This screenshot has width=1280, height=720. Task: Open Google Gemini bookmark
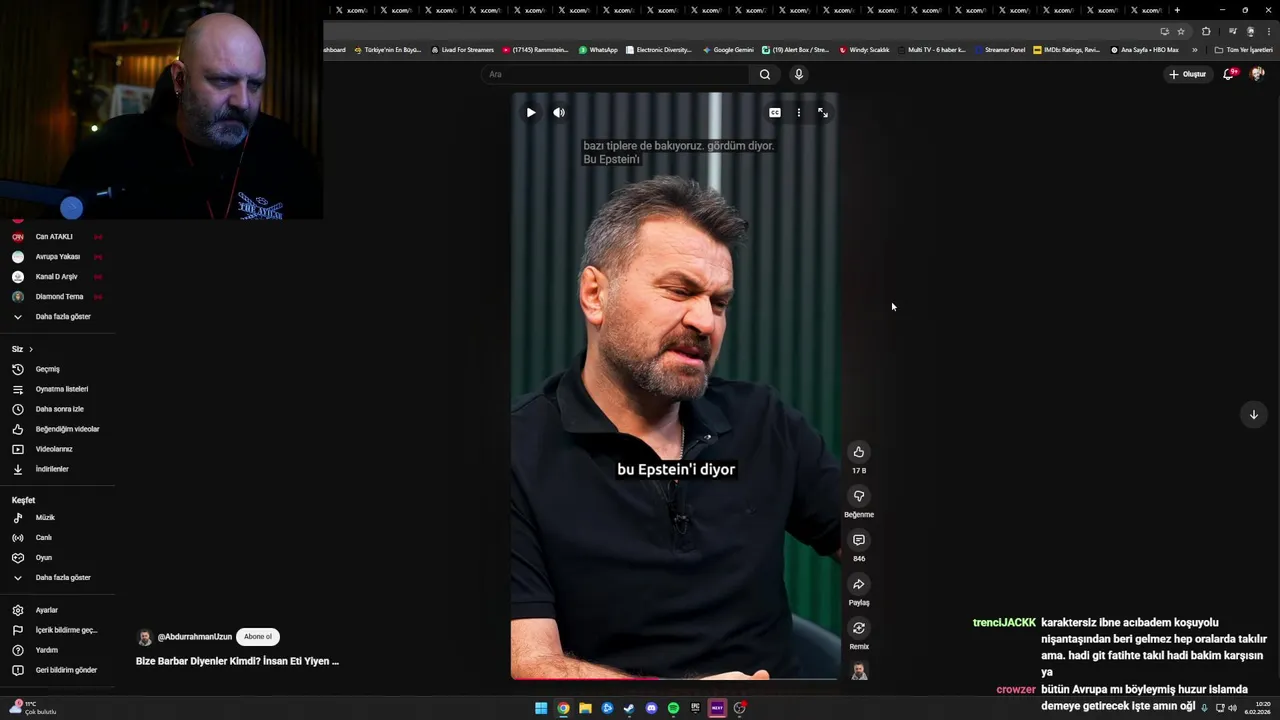(x=728, y=50)
